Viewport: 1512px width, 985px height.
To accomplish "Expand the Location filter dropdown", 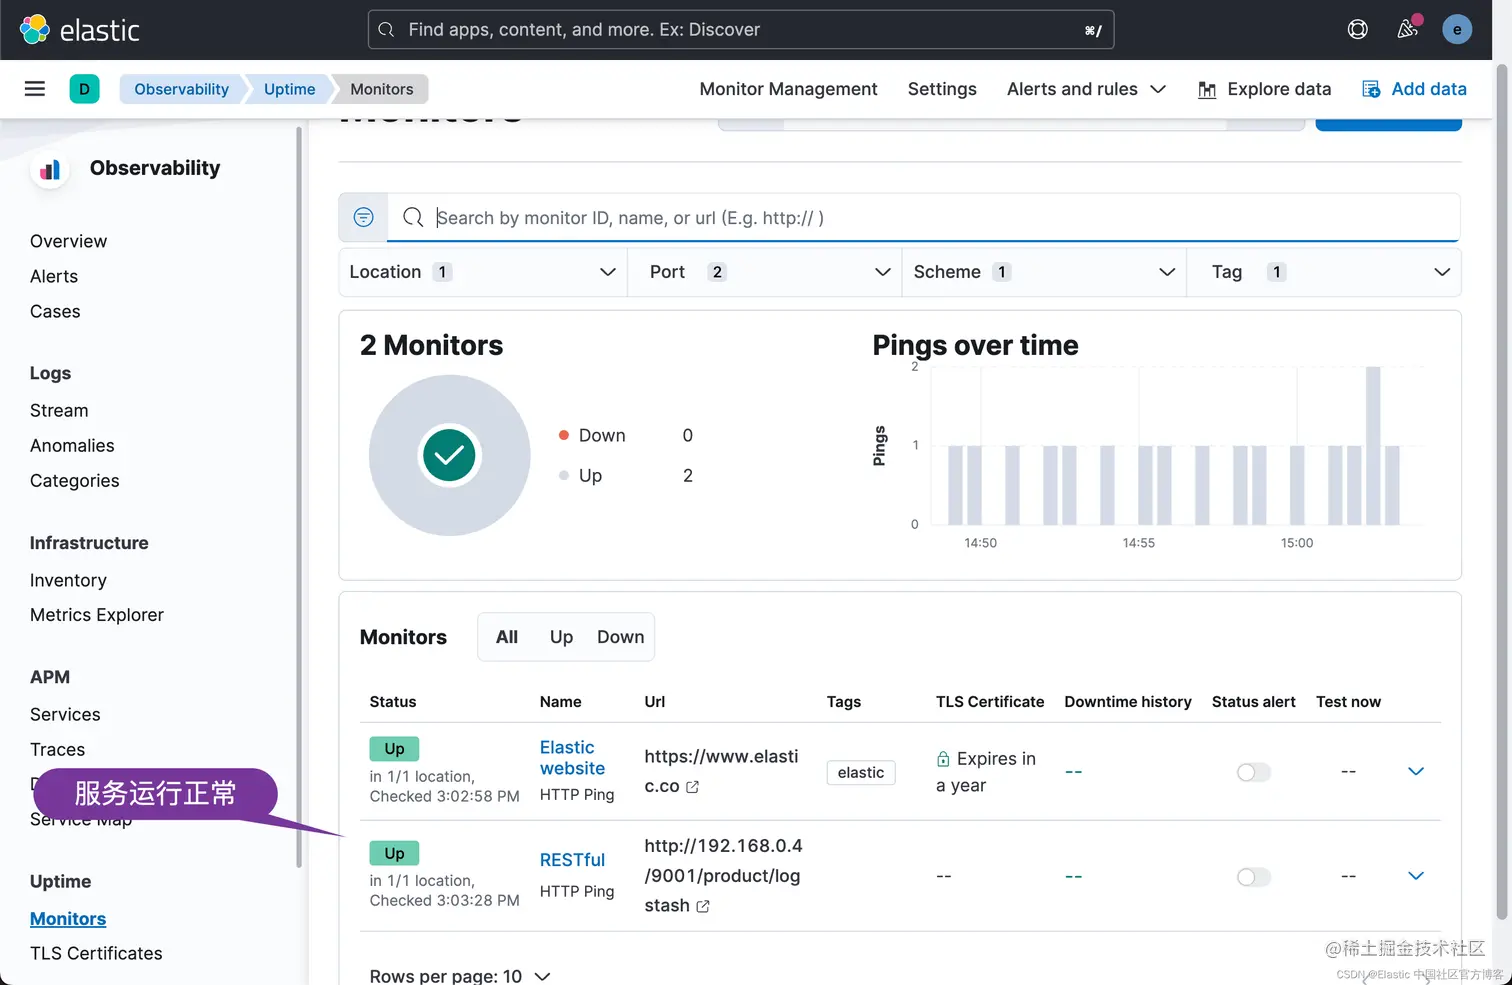I will point(483,272).
